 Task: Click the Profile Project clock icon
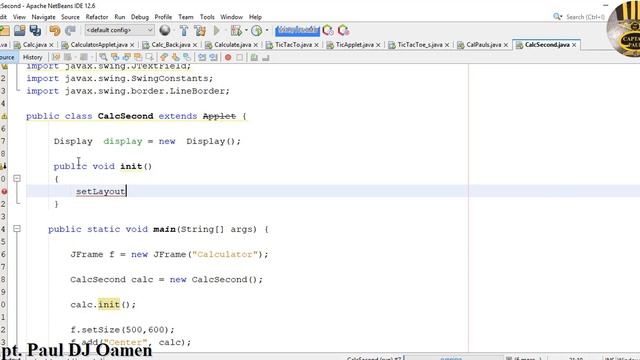pos(257,30)
